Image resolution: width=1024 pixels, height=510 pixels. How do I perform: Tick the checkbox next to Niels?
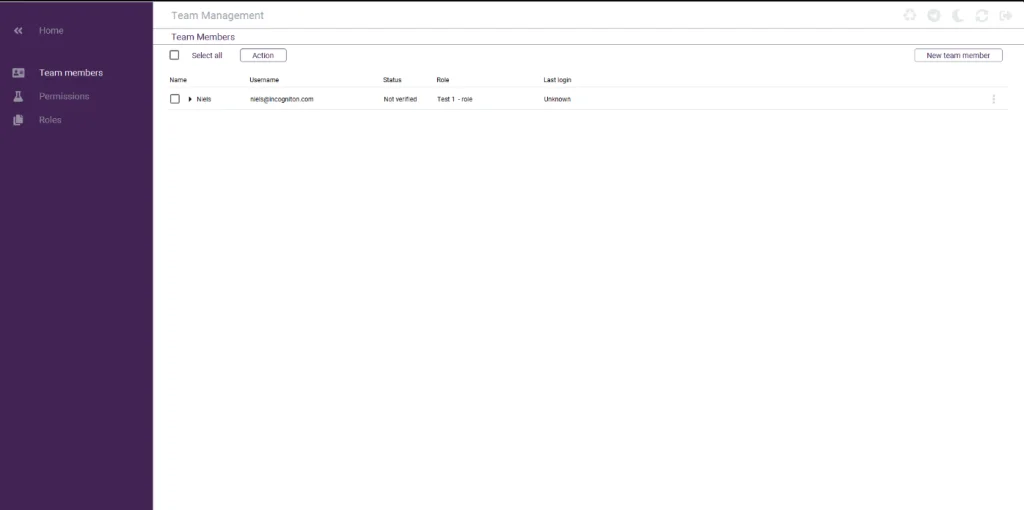(x=174, y=99)
